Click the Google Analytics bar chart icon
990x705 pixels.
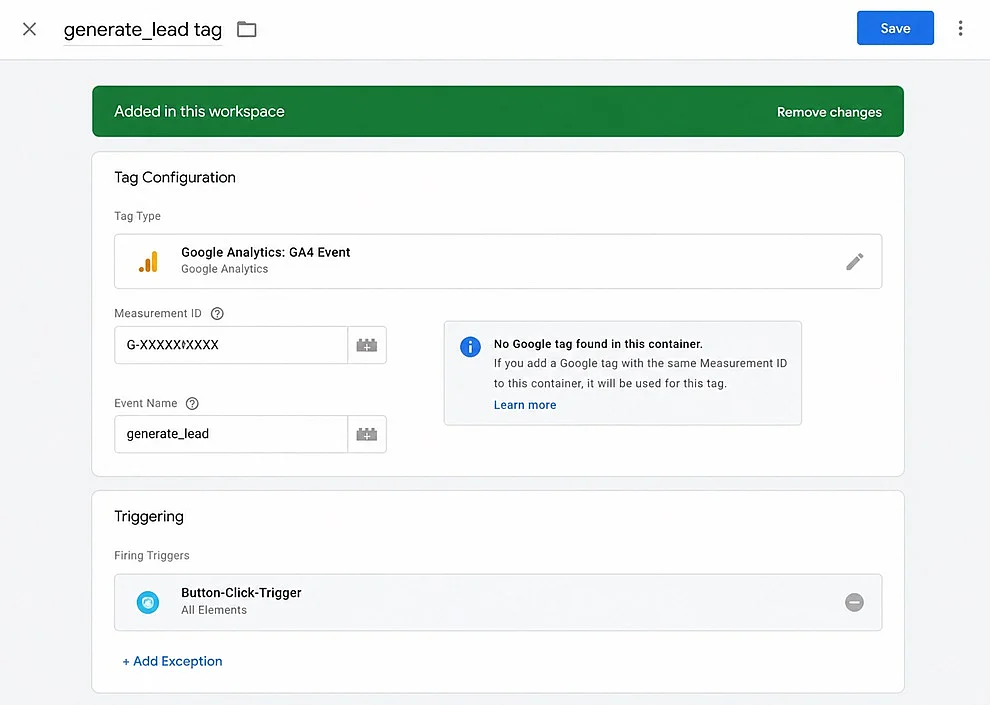(148, 261)
